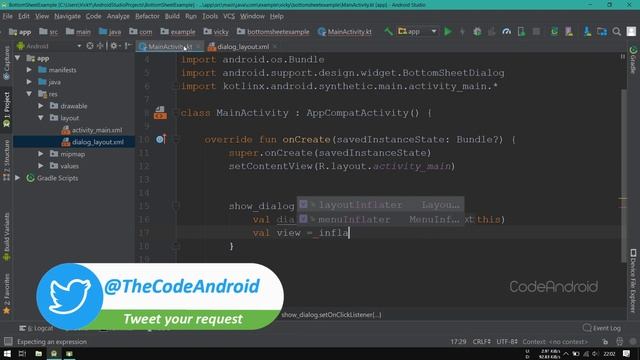Open the Captures side tab
640x360 pixels.
coord(7,63)
